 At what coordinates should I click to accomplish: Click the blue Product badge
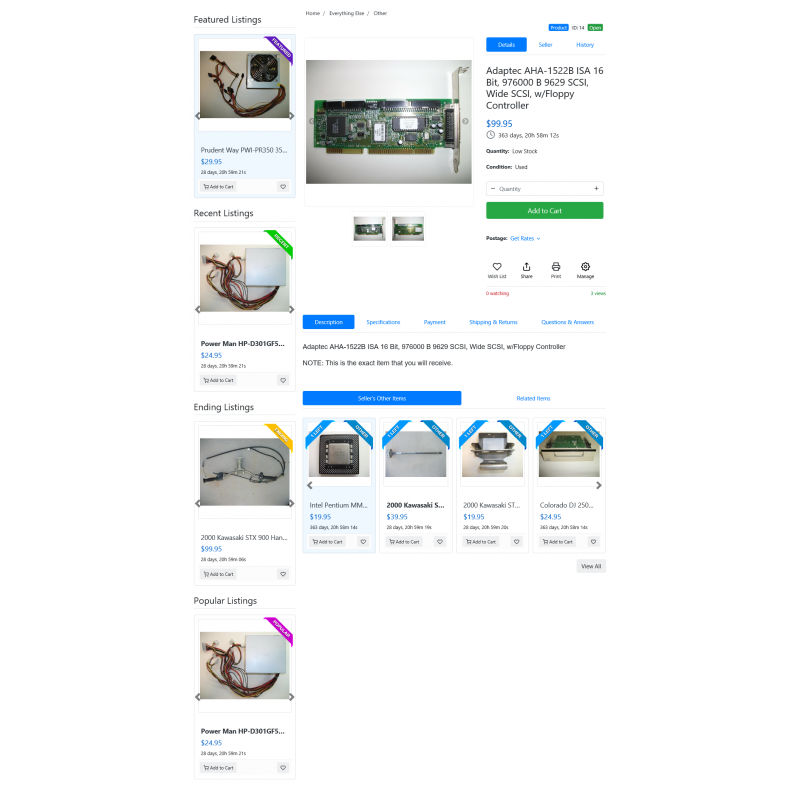(558, 28)
